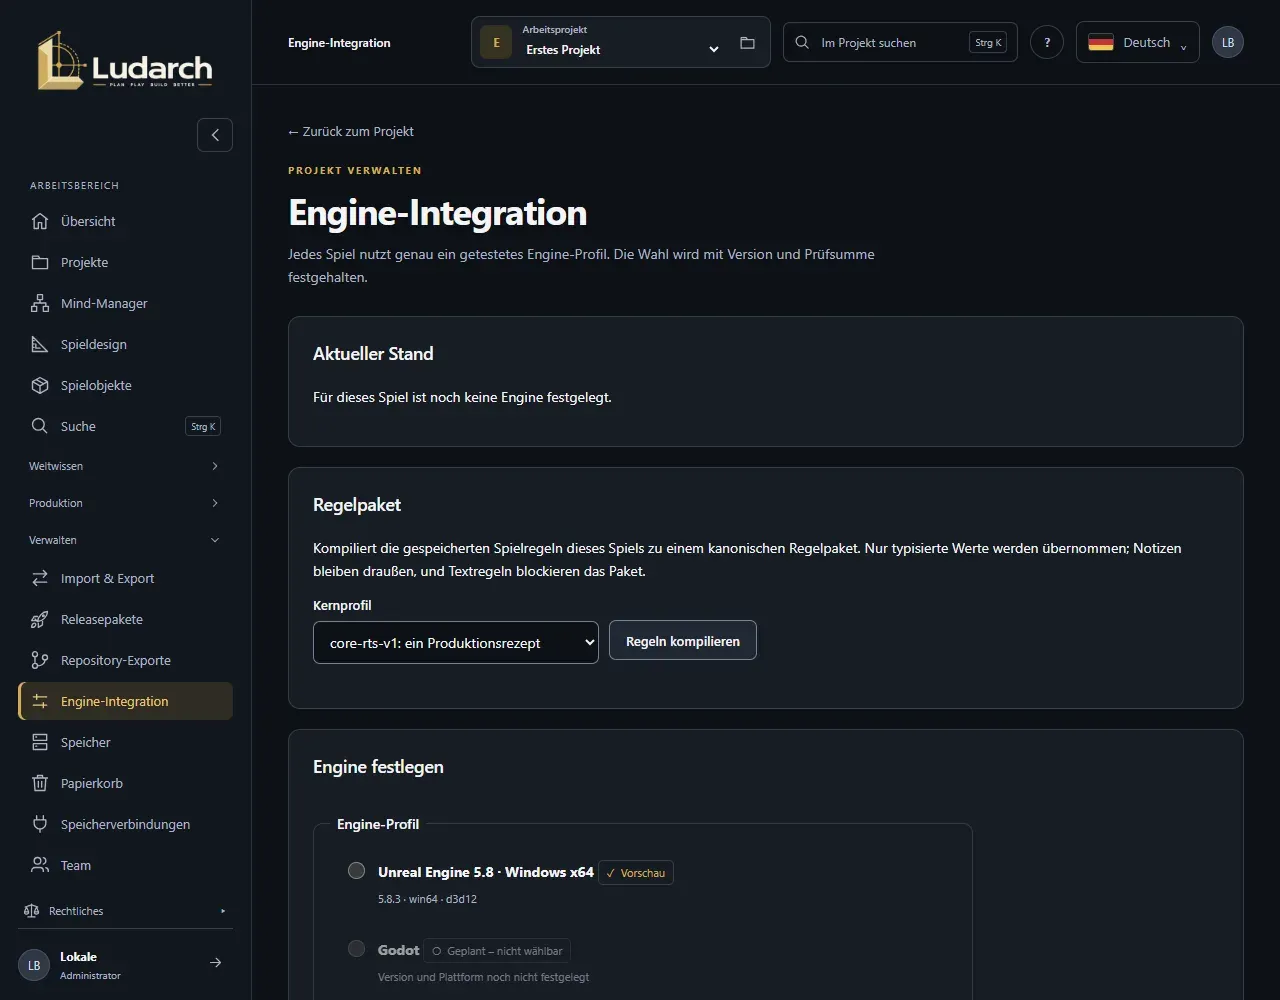Click the Übersicht home icon
Screen dimensions: 1280x1000
coord(40,221)
